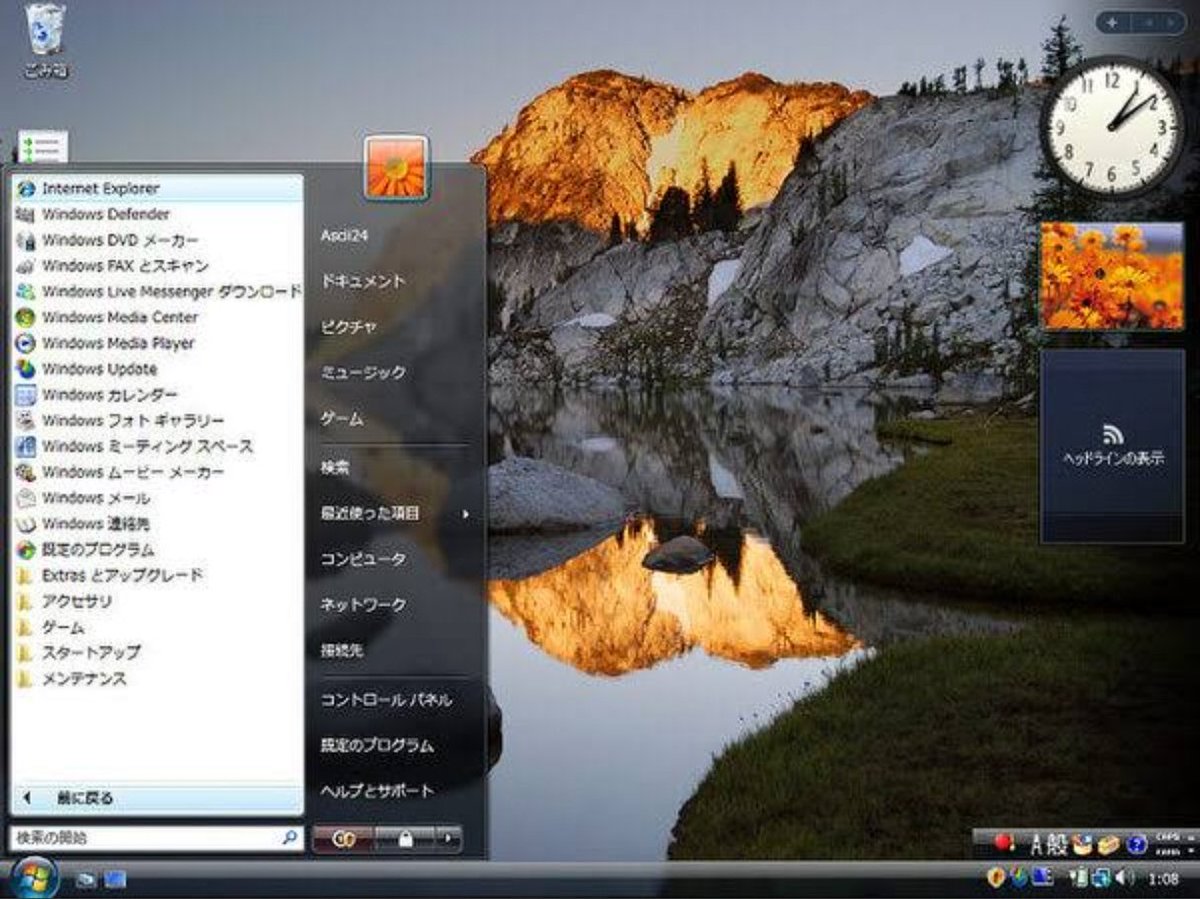Expand the メンテナンス folder
The image size is (1200, 899).
click(157, 679)
